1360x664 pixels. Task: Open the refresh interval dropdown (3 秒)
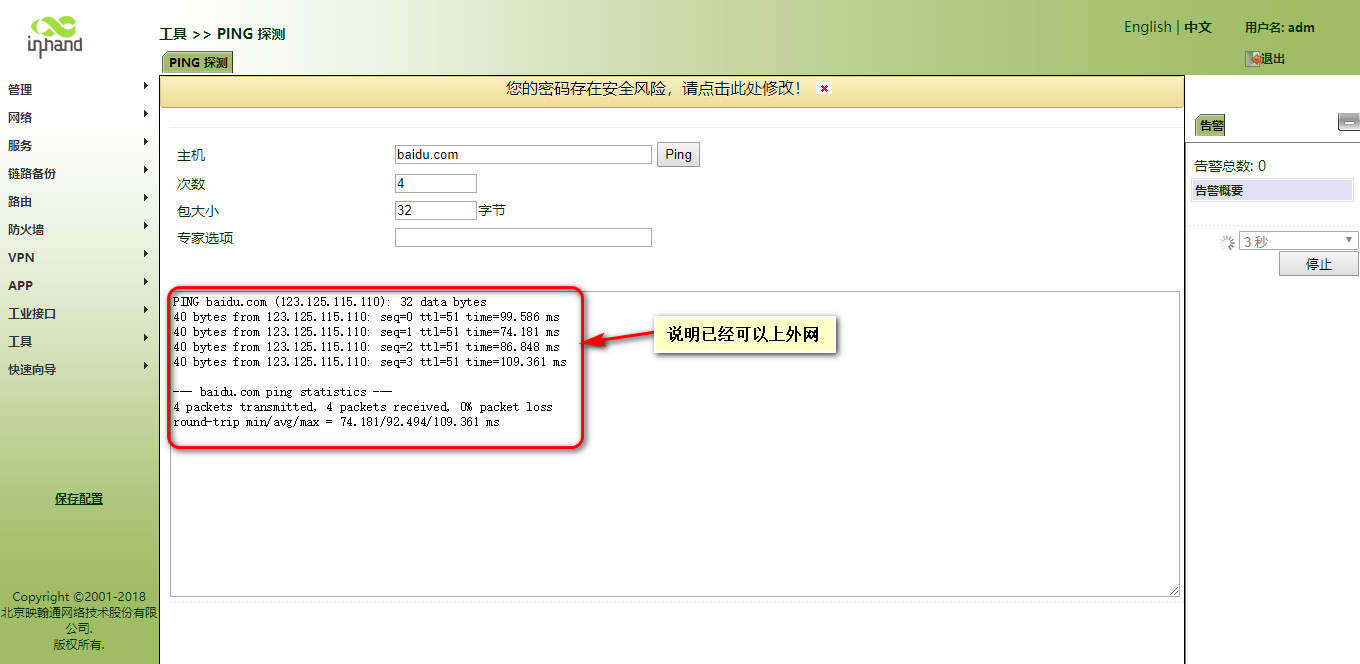coord(1298,241)
